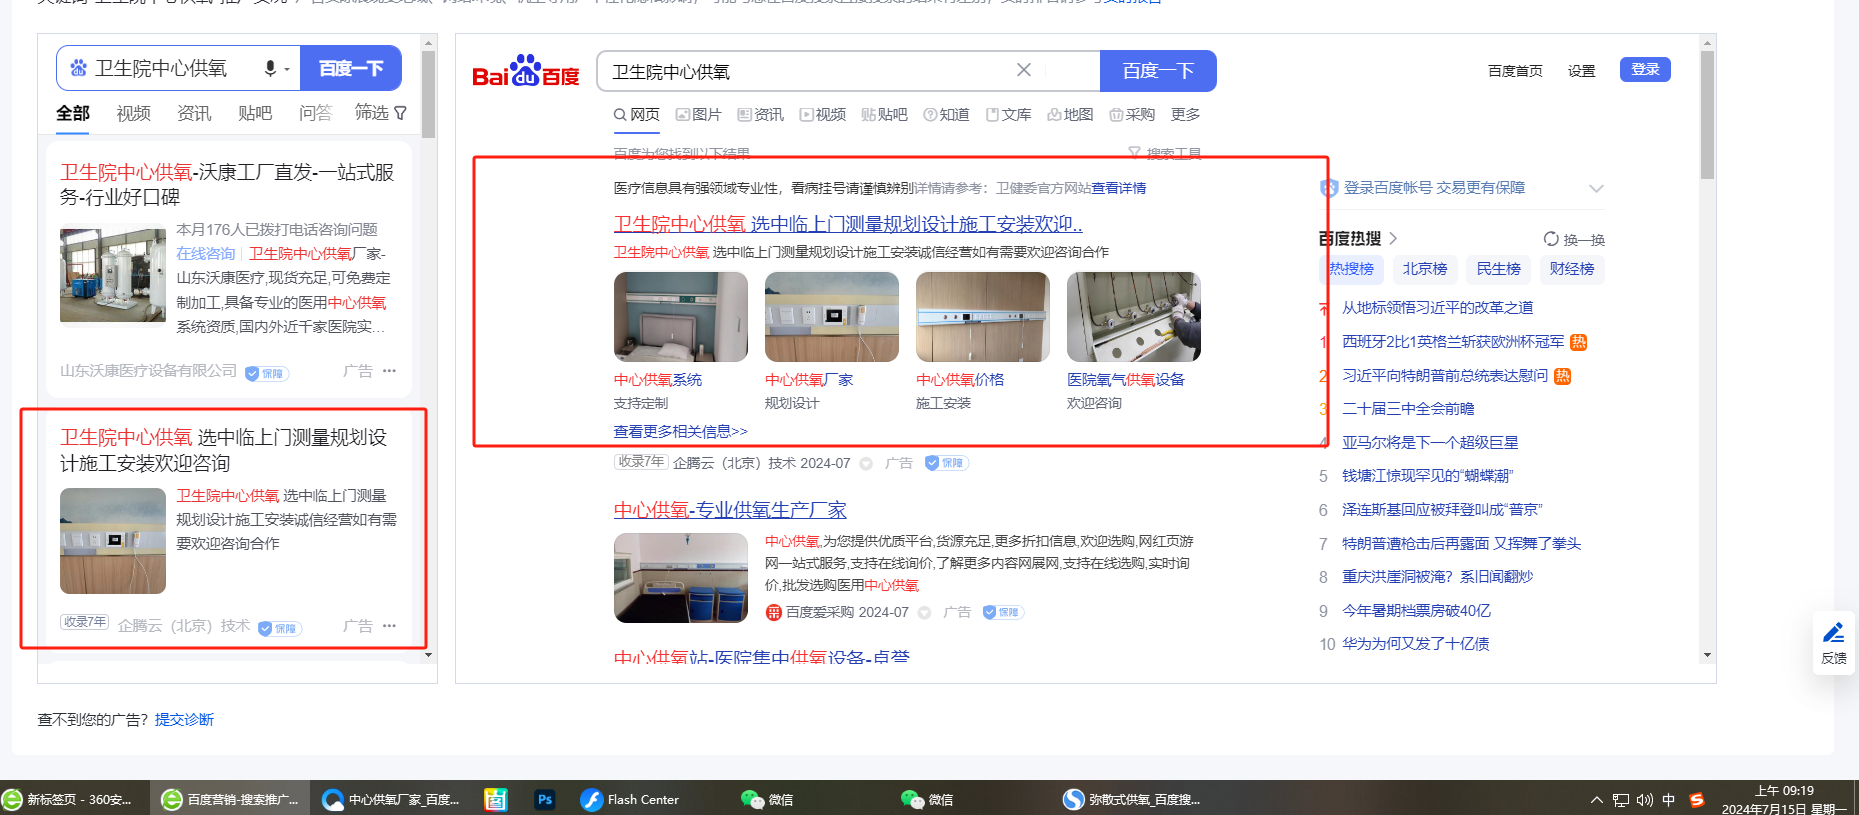Click the 保障 badge in the 企腾云 mobile ad
Screen dimensions: 1859x815
(x=280, y=628)
